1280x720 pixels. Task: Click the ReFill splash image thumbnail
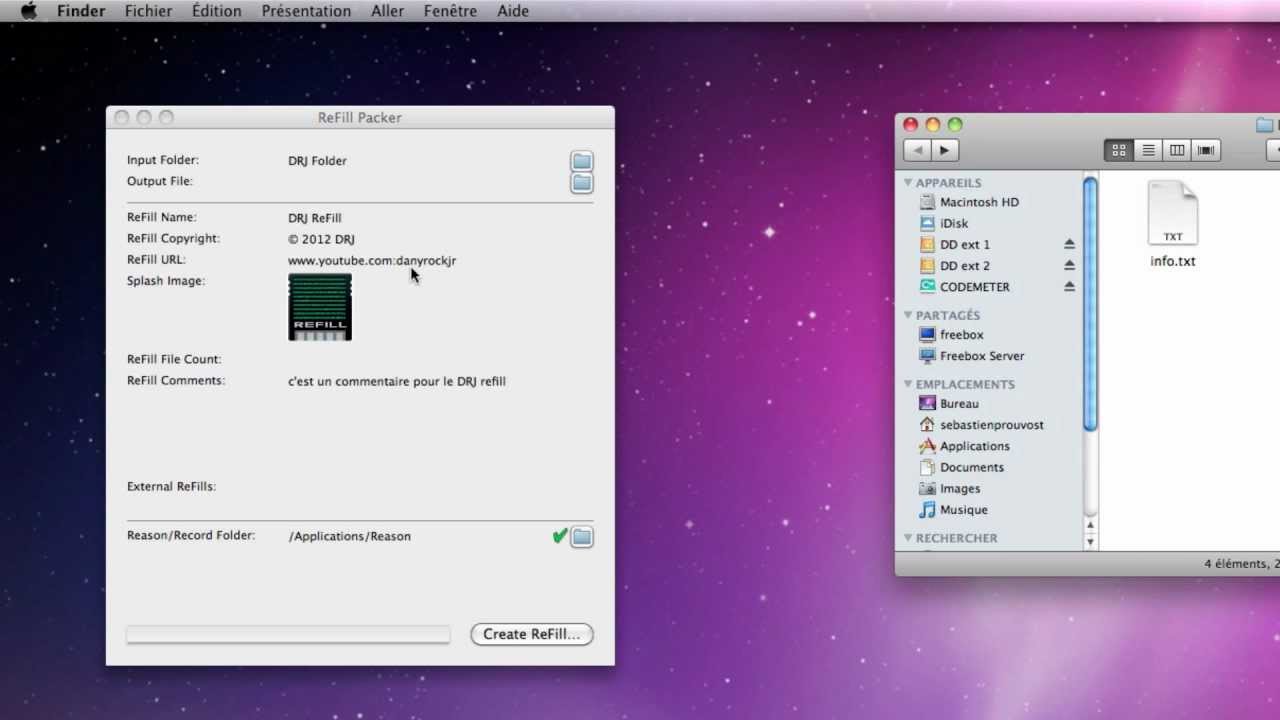pyautogui.click(x=320, y=307)
